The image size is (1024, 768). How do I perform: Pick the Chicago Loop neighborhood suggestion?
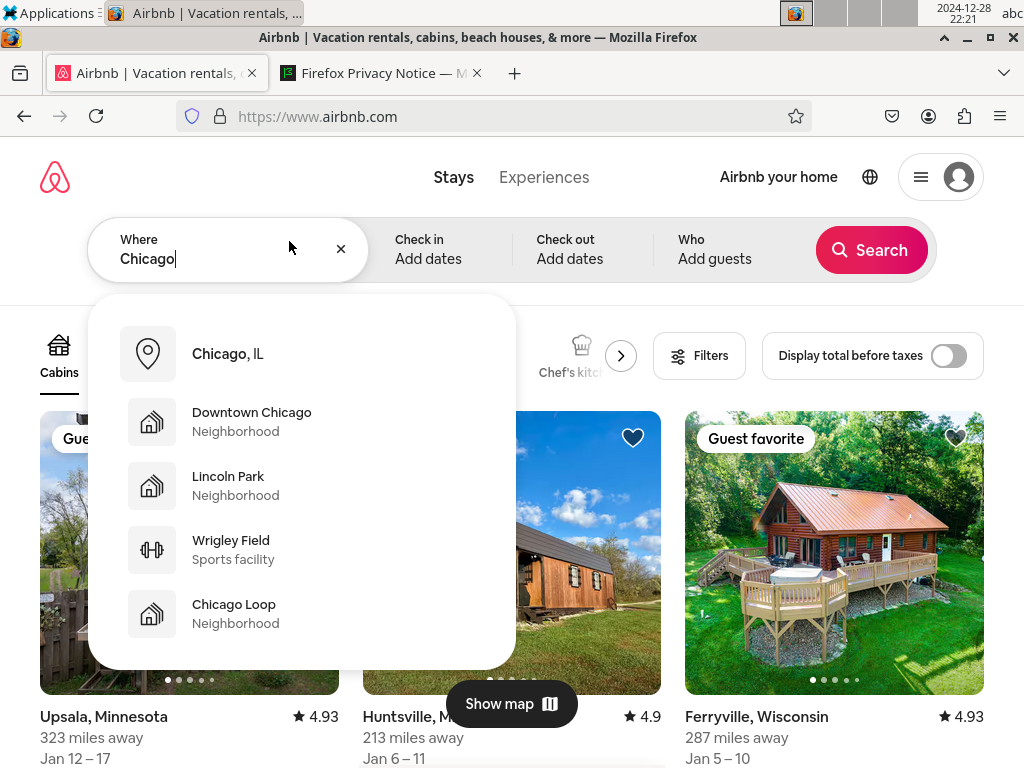302,614
